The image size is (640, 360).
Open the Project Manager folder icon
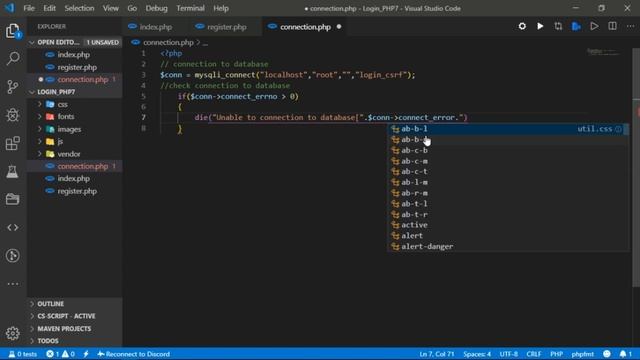13,199
